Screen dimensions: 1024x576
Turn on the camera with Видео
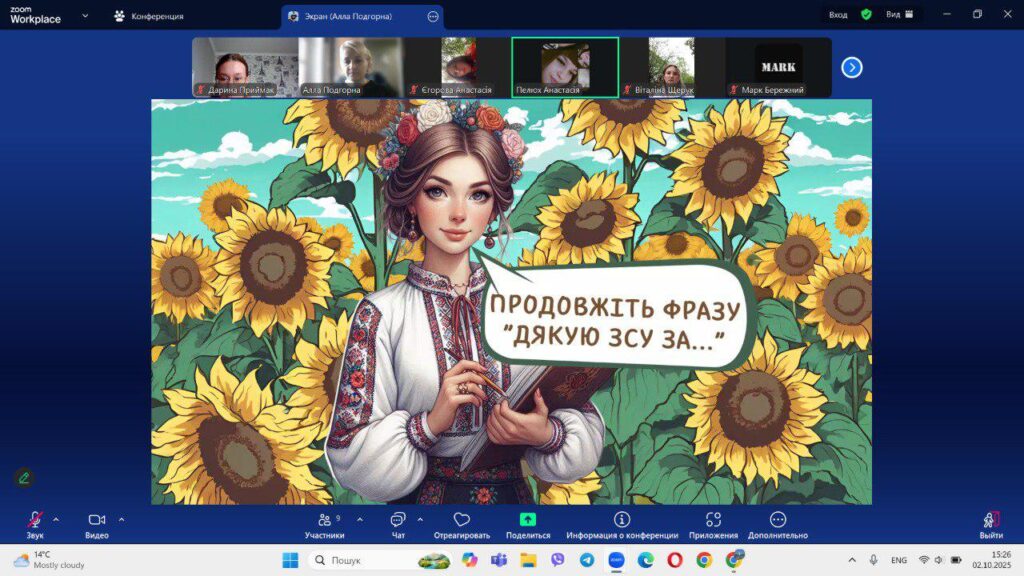click(97, 520)
